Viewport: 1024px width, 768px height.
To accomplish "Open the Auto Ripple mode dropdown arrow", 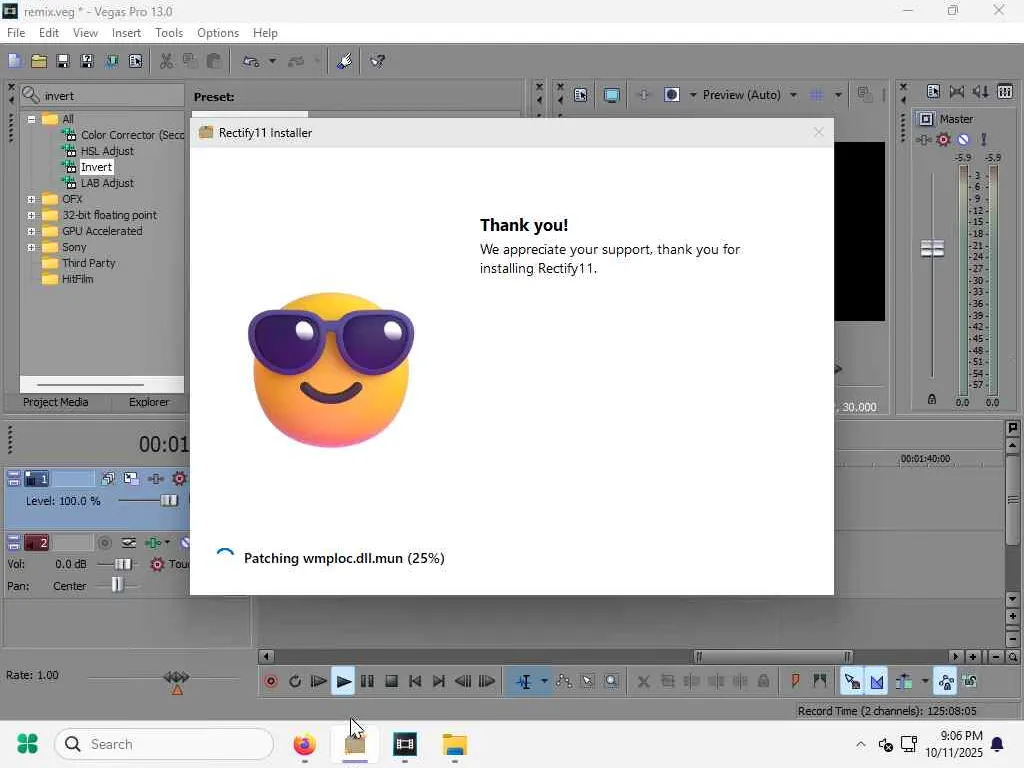I will coord(925,682).
